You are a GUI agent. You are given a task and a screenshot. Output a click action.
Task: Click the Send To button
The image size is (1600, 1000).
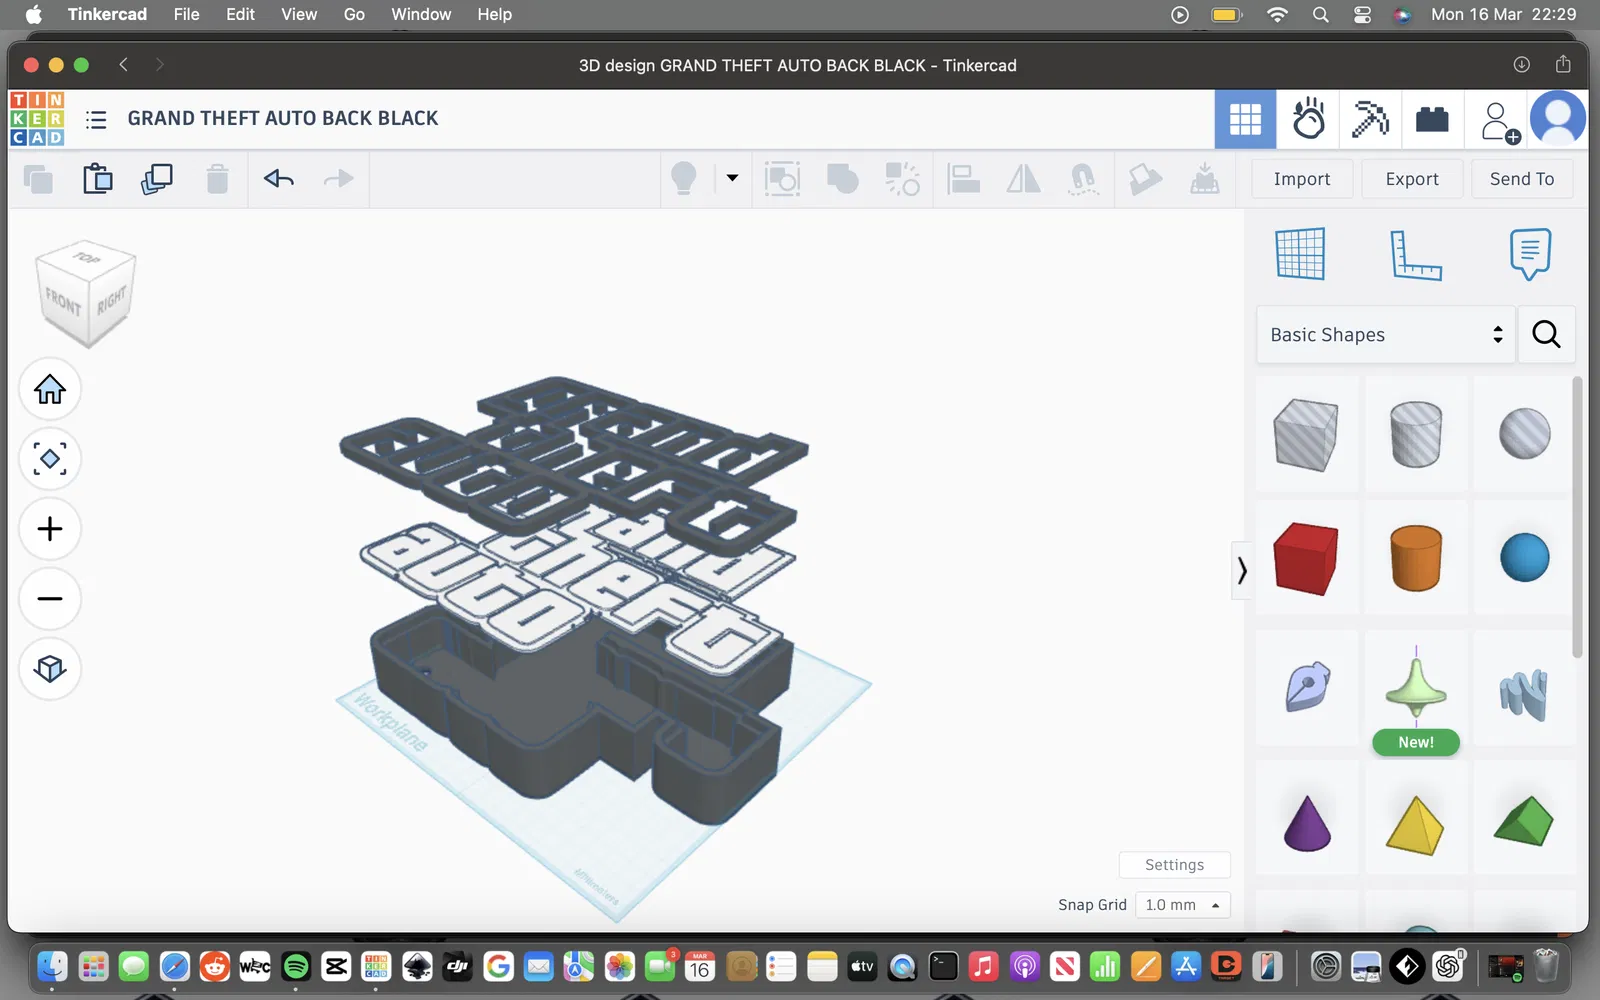pyautogui.click(x=1522, y=179)
